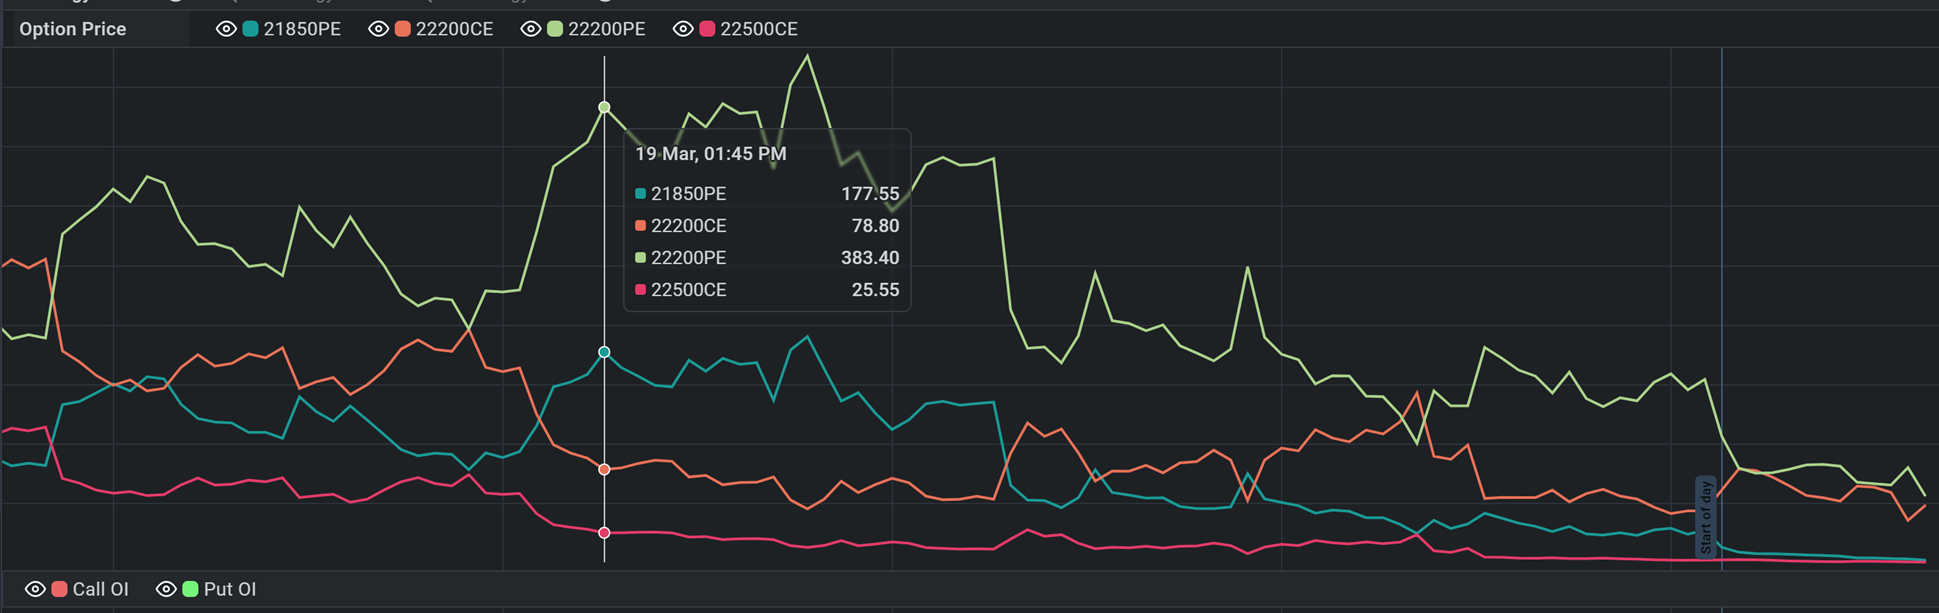This screenshot has width=1939, height=613.
Task: Click the Put OI legend label
Action: 230,589
